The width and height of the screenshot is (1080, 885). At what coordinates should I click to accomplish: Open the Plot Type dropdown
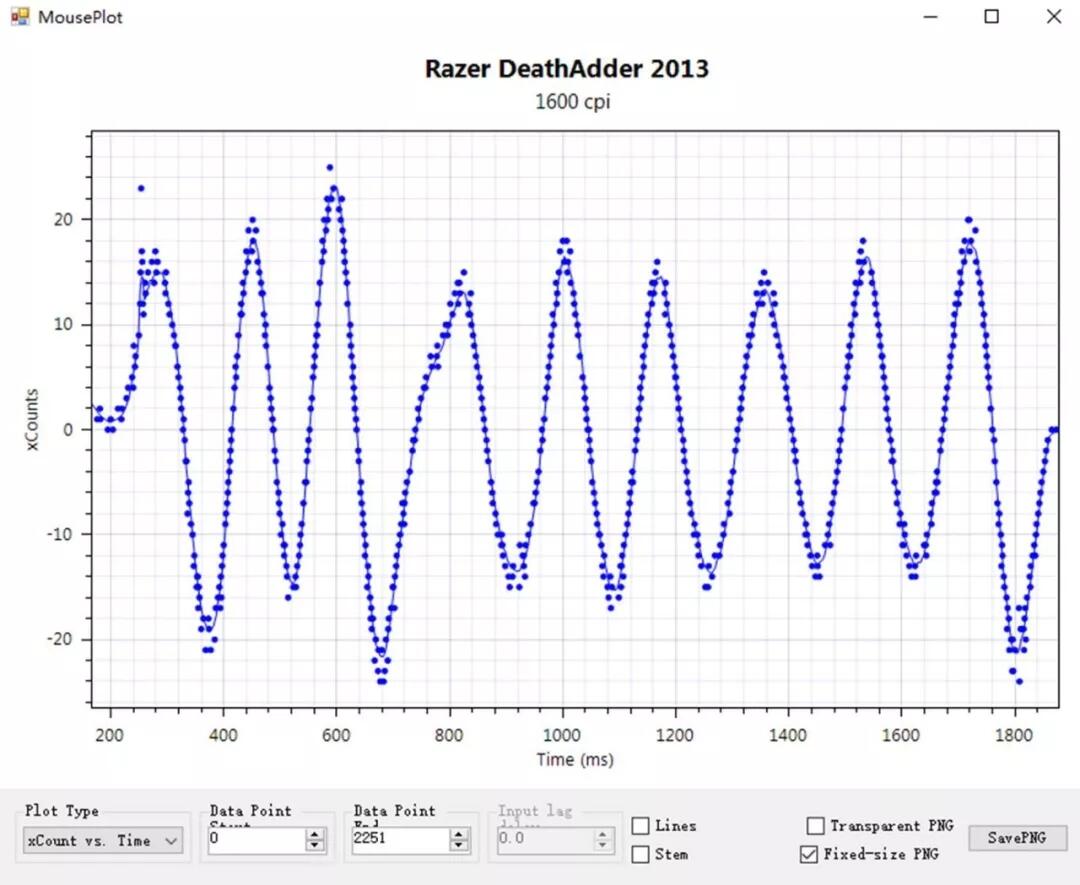point(103,840)
